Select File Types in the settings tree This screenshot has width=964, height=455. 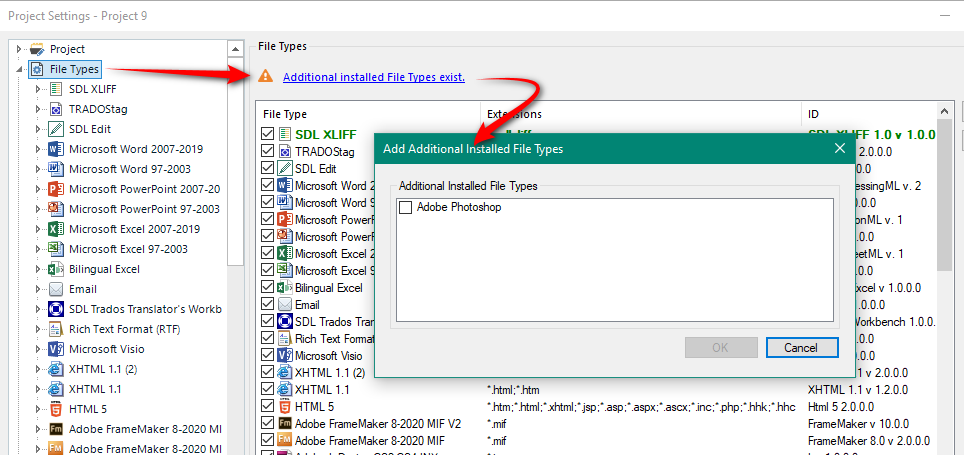point(74,69)
